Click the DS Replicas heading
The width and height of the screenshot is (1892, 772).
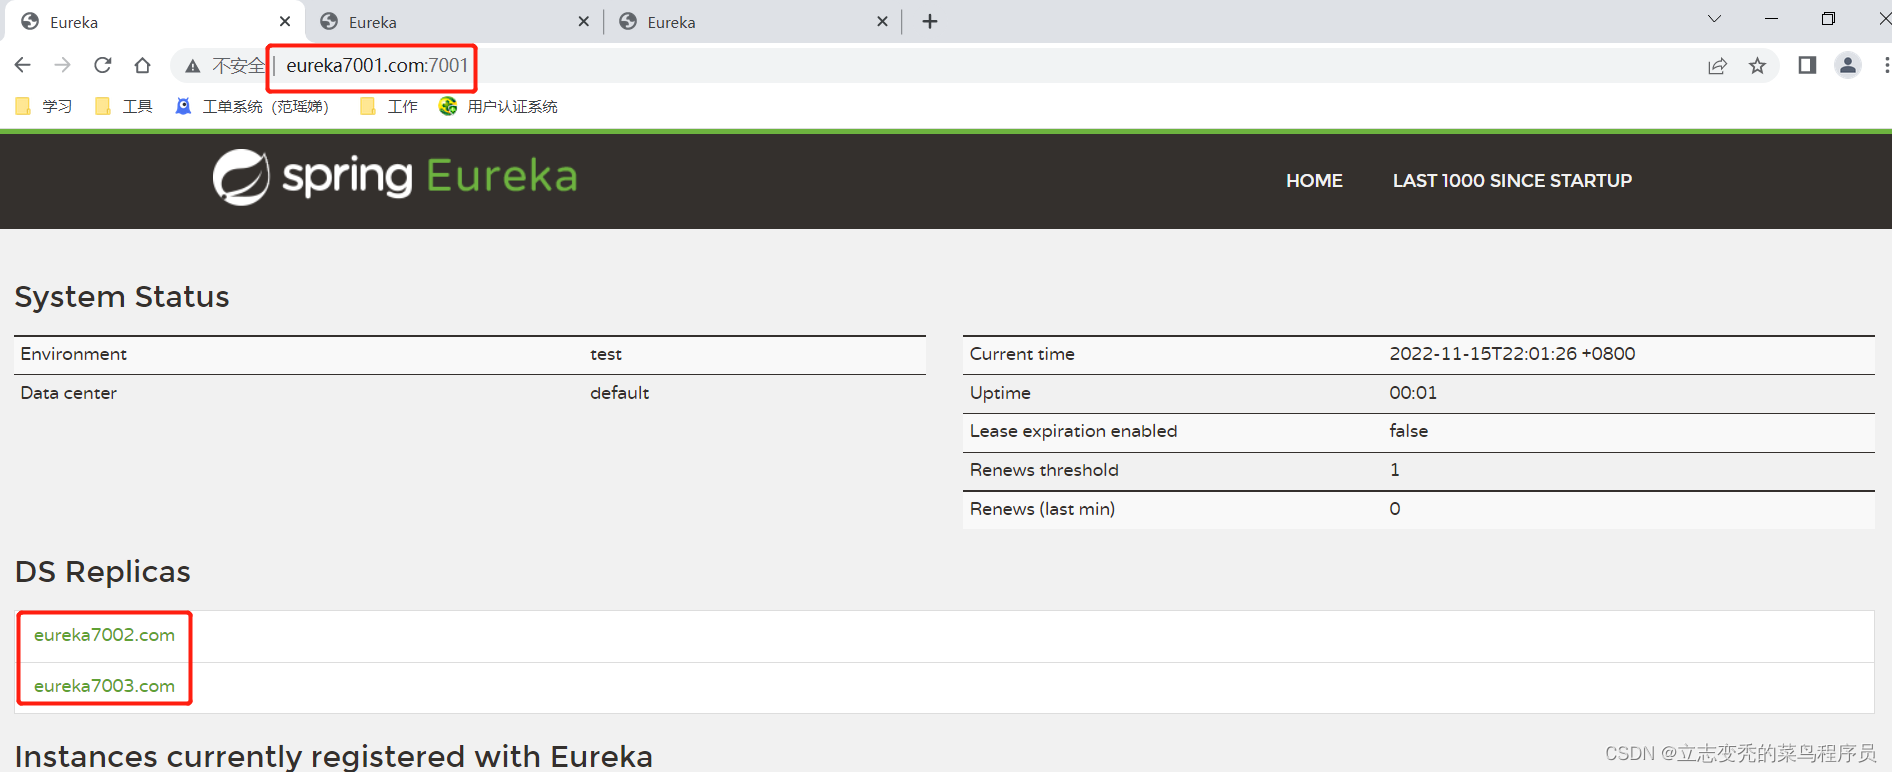click(102, 572)
